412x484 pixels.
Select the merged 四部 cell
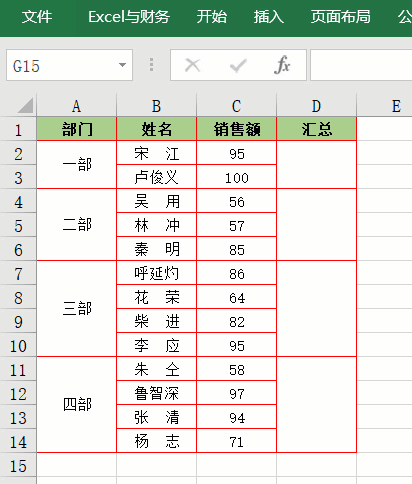point(77,405)
